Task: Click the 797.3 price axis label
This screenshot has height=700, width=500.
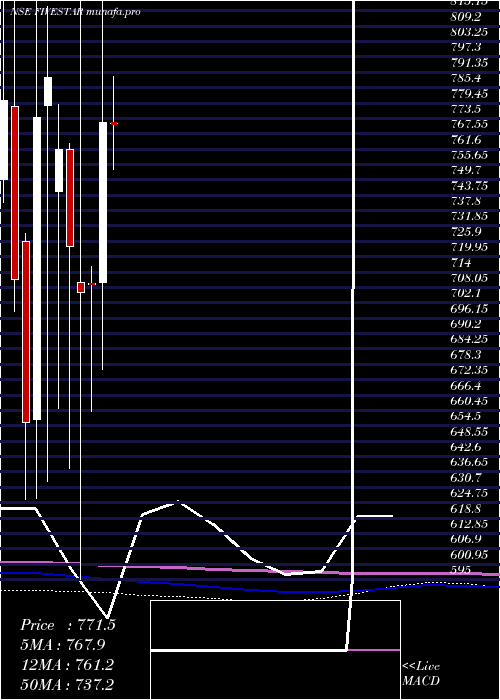Action: (466, 47)
